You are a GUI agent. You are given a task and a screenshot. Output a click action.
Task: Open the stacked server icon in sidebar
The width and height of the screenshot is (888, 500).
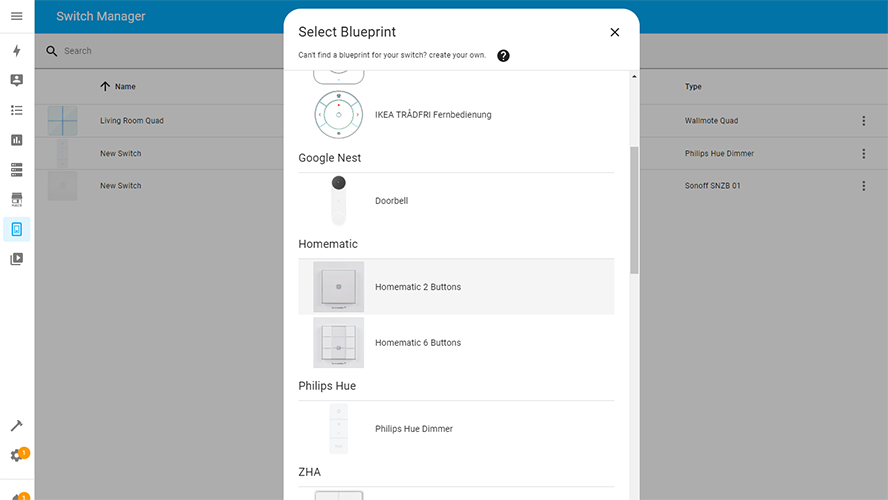tap(16, 169)
